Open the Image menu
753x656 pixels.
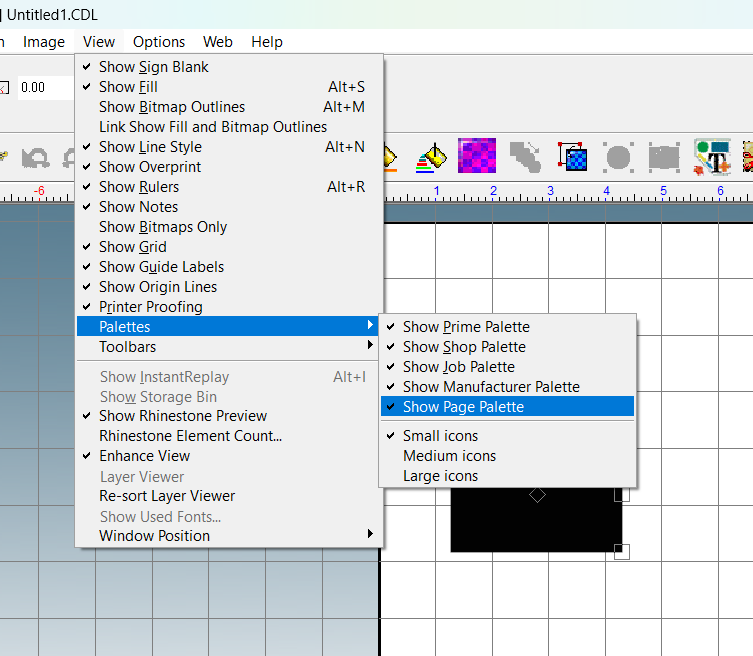tap(44, 42)
